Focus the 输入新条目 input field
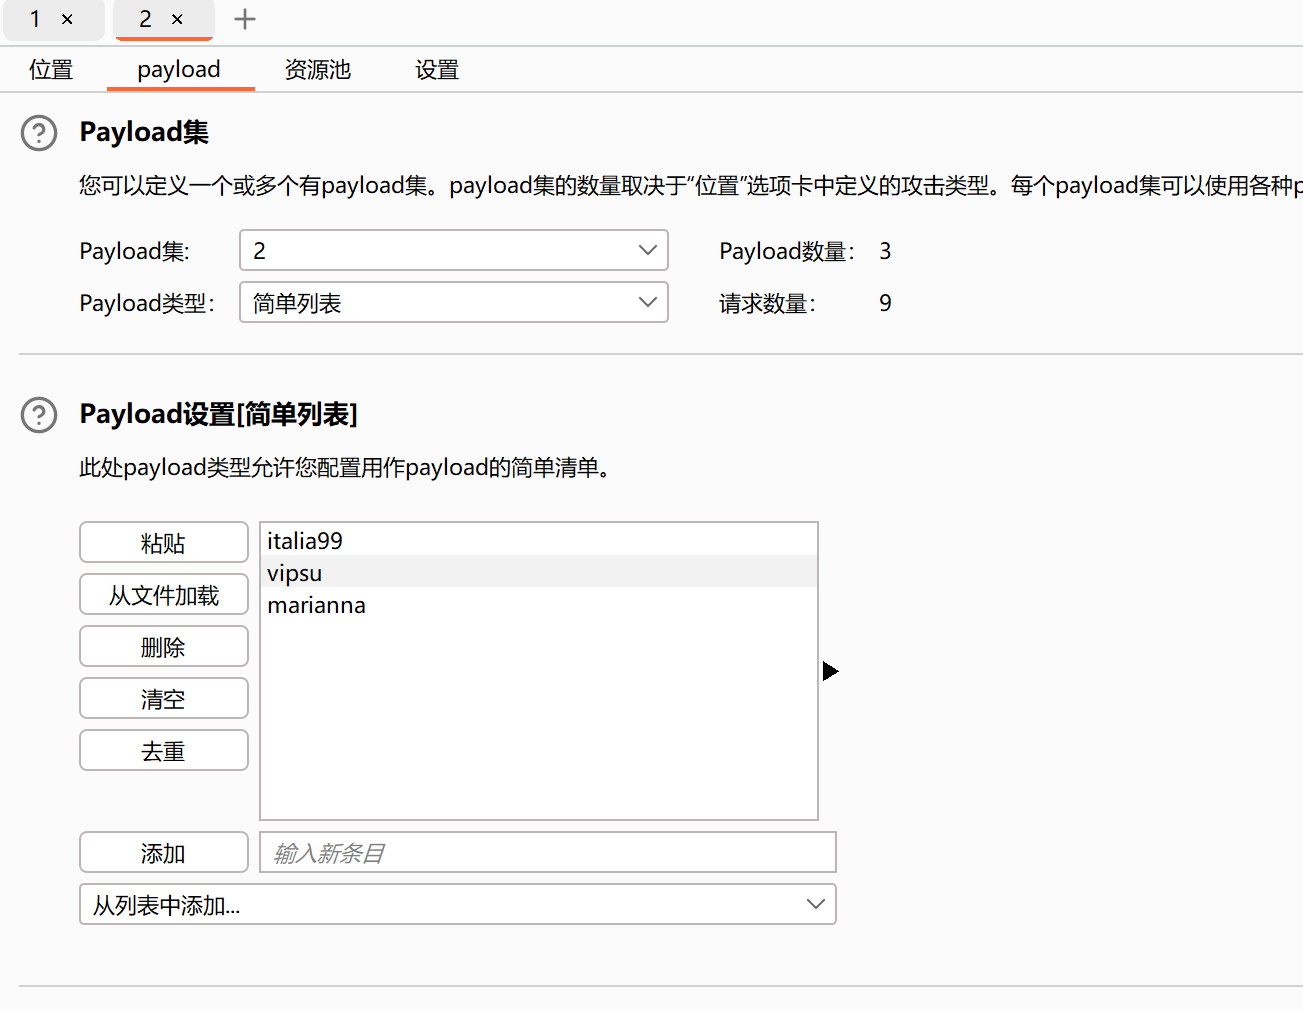 (x=548, y=852)
